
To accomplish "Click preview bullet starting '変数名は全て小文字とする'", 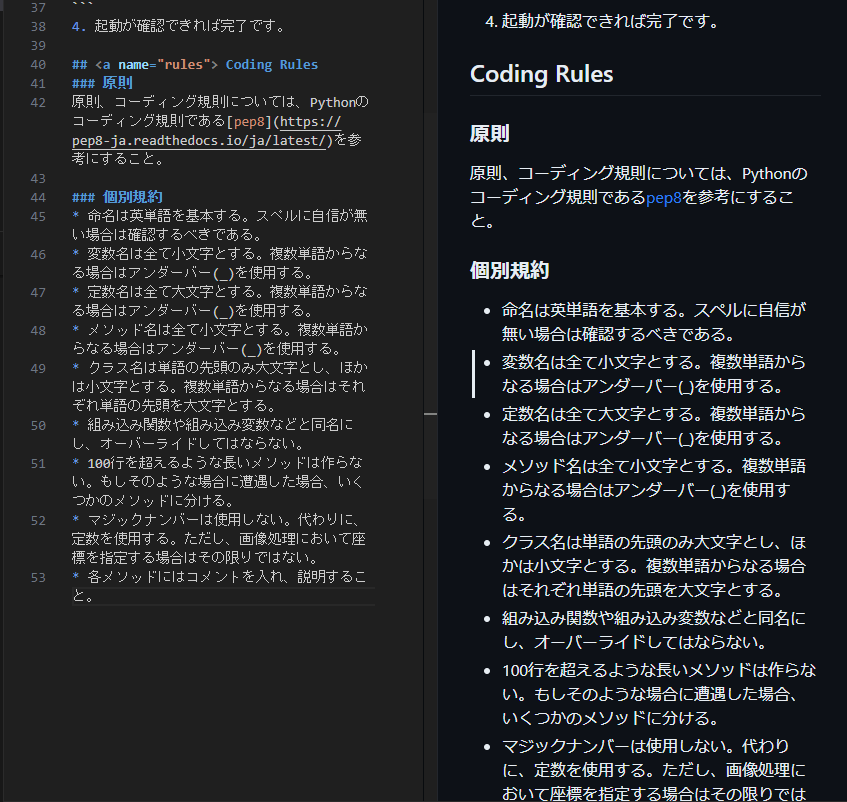I will [654, 374].
